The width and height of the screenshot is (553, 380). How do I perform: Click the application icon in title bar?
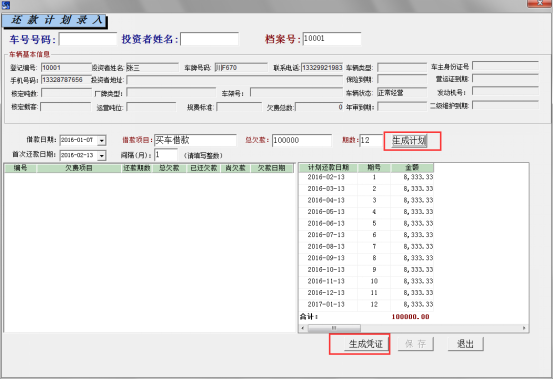tap(5, 5)
